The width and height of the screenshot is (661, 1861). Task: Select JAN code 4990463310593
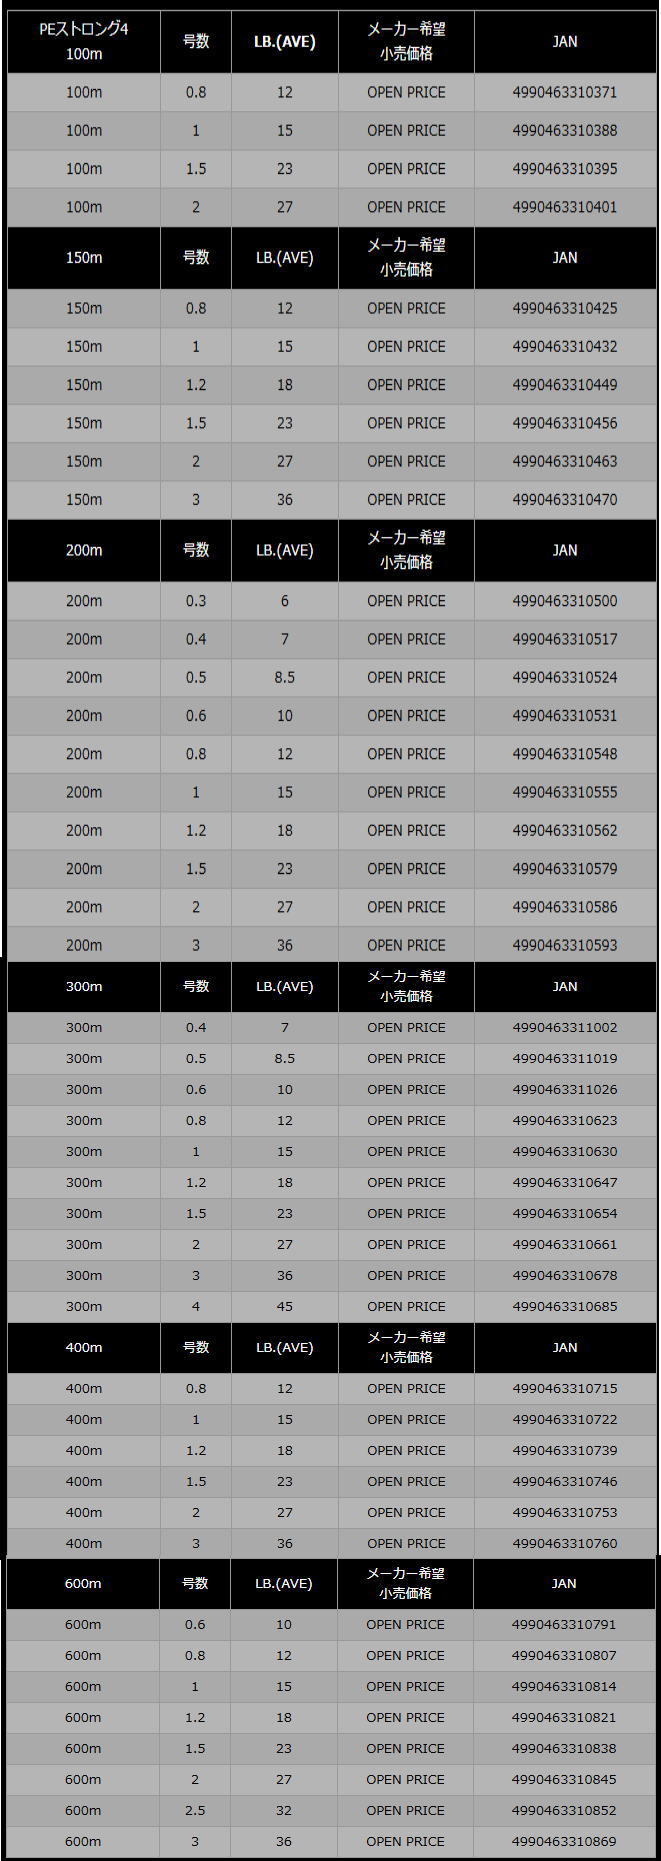point(564,945)
